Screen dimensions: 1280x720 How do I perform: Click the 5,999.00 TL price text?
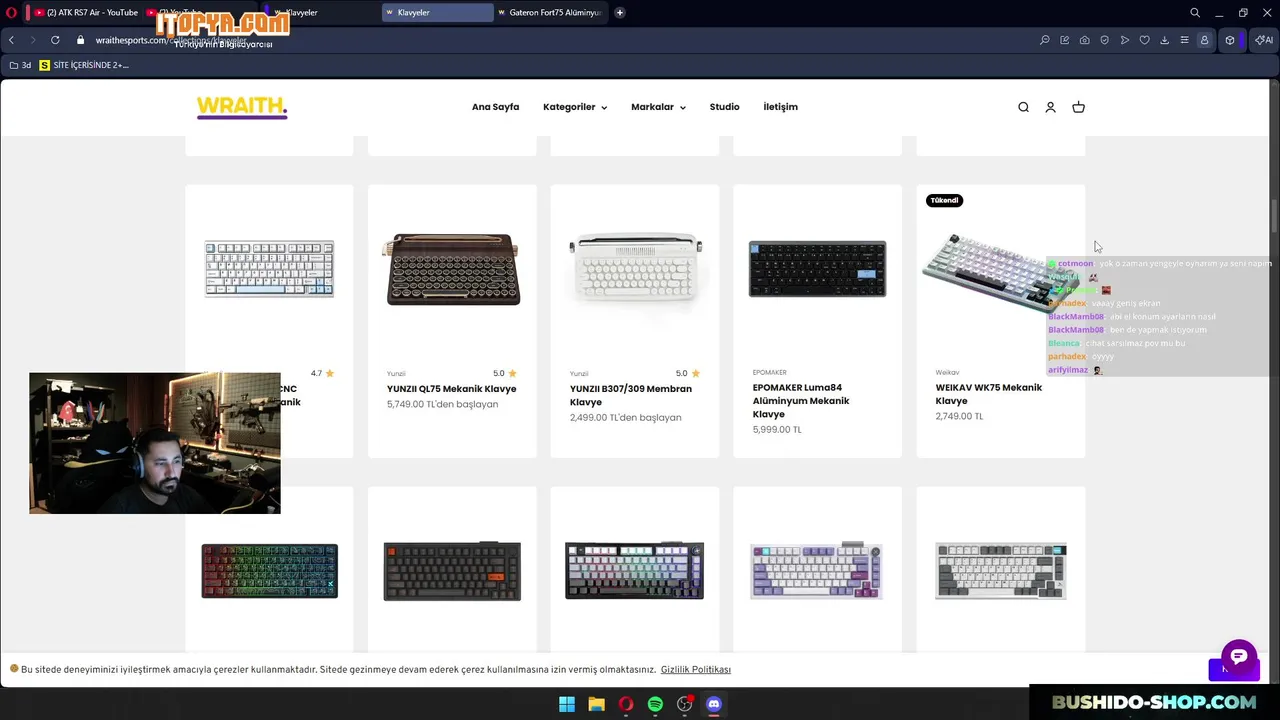tap(777, 430)
